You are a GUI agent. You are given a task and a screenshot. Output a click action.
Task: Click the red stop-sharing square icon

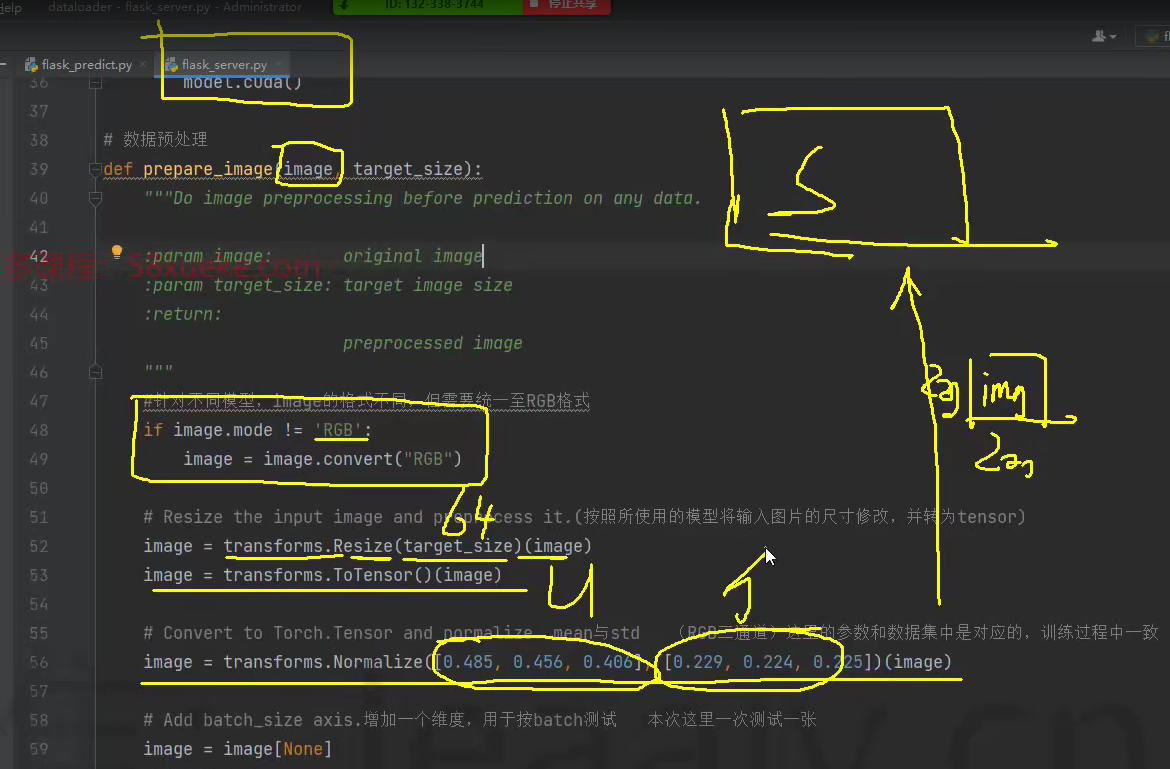(535, 5)
